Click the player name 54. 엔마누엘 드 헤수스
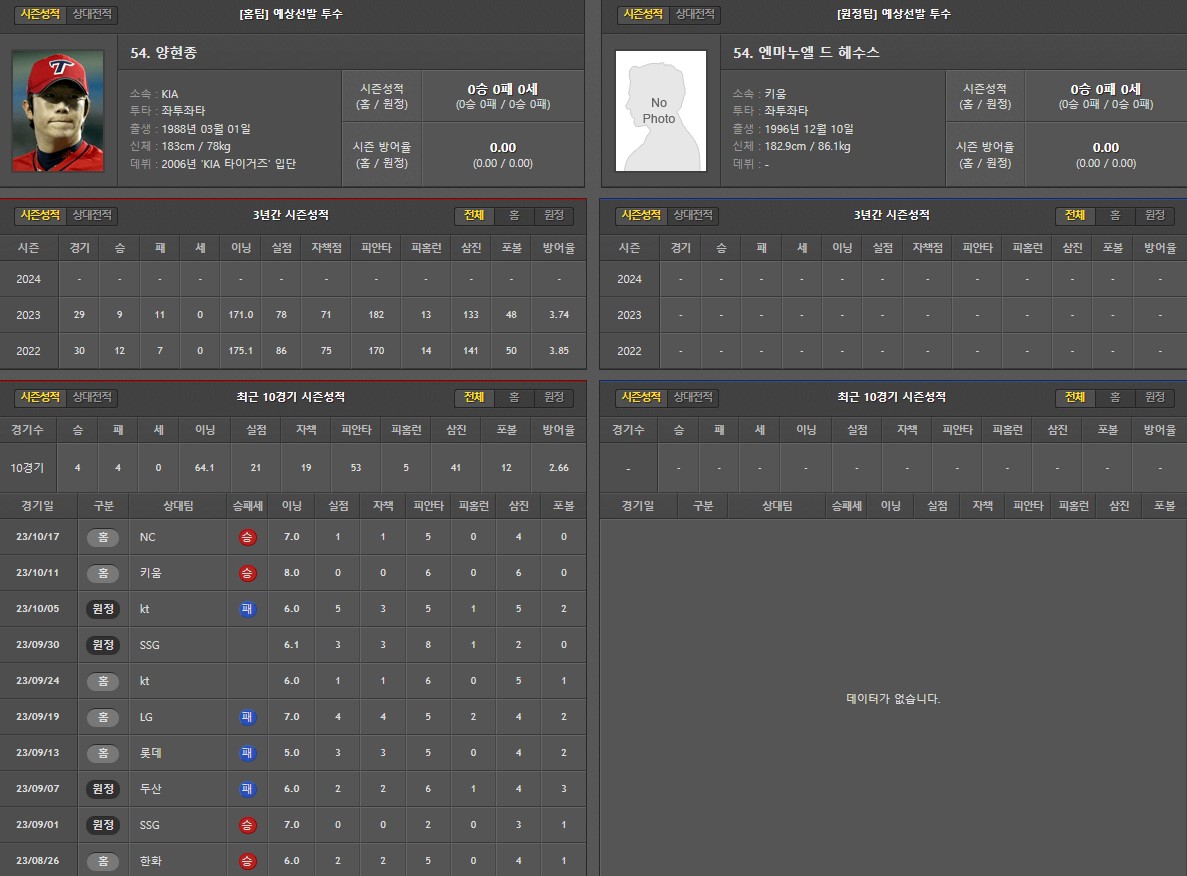The image size is (1187, 876). pyautogui.click(x=806, y=53)
